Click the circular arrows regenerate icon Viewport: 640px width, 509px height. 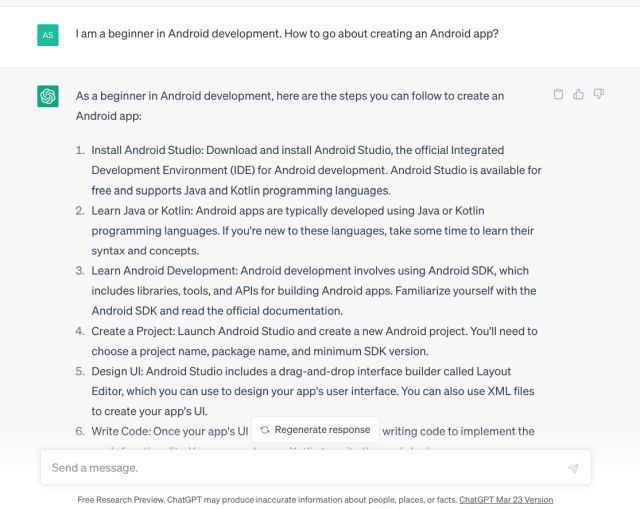[x=264, y=430]
